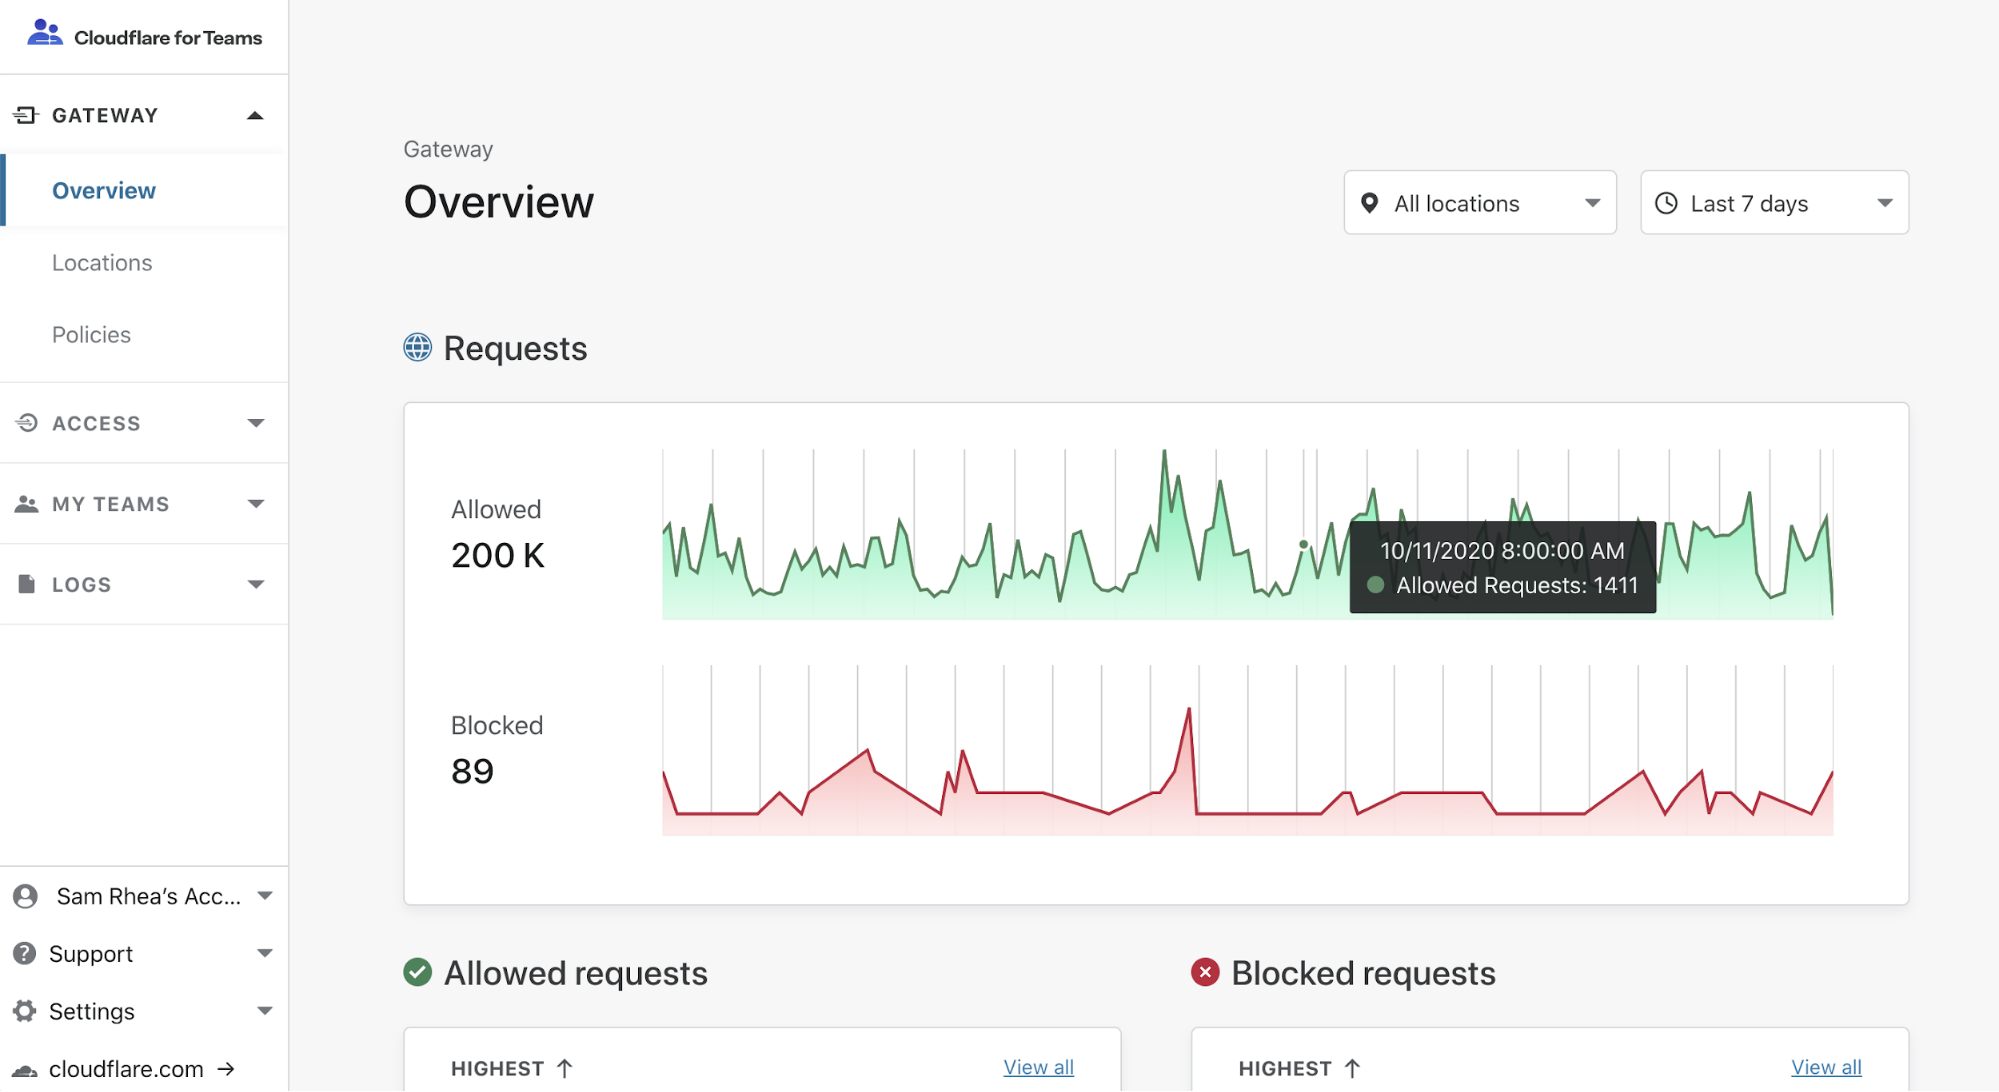Click the Settings gear icon
1999x1092 pixels.
(24, 1010)
